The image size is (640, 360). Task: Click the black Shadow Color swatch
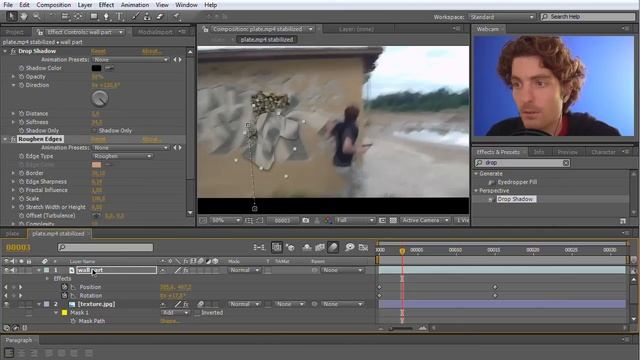click(96, 68)
